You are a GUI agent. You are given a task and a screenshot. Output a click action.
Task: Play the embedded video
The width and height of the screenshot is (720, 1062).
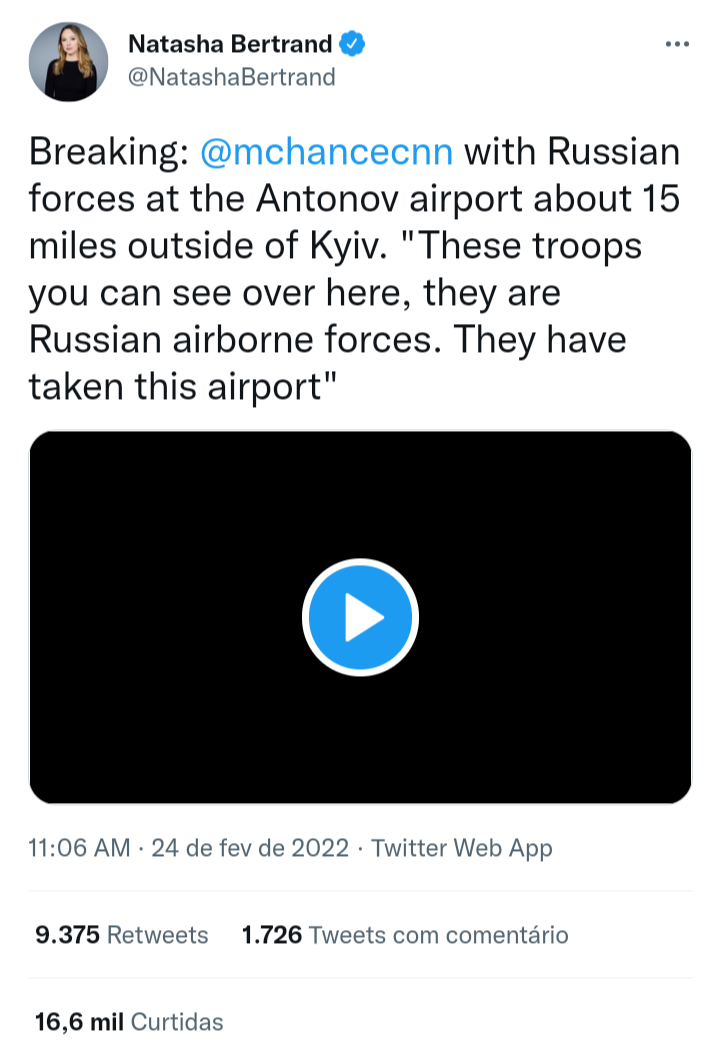tap(360, 617)
